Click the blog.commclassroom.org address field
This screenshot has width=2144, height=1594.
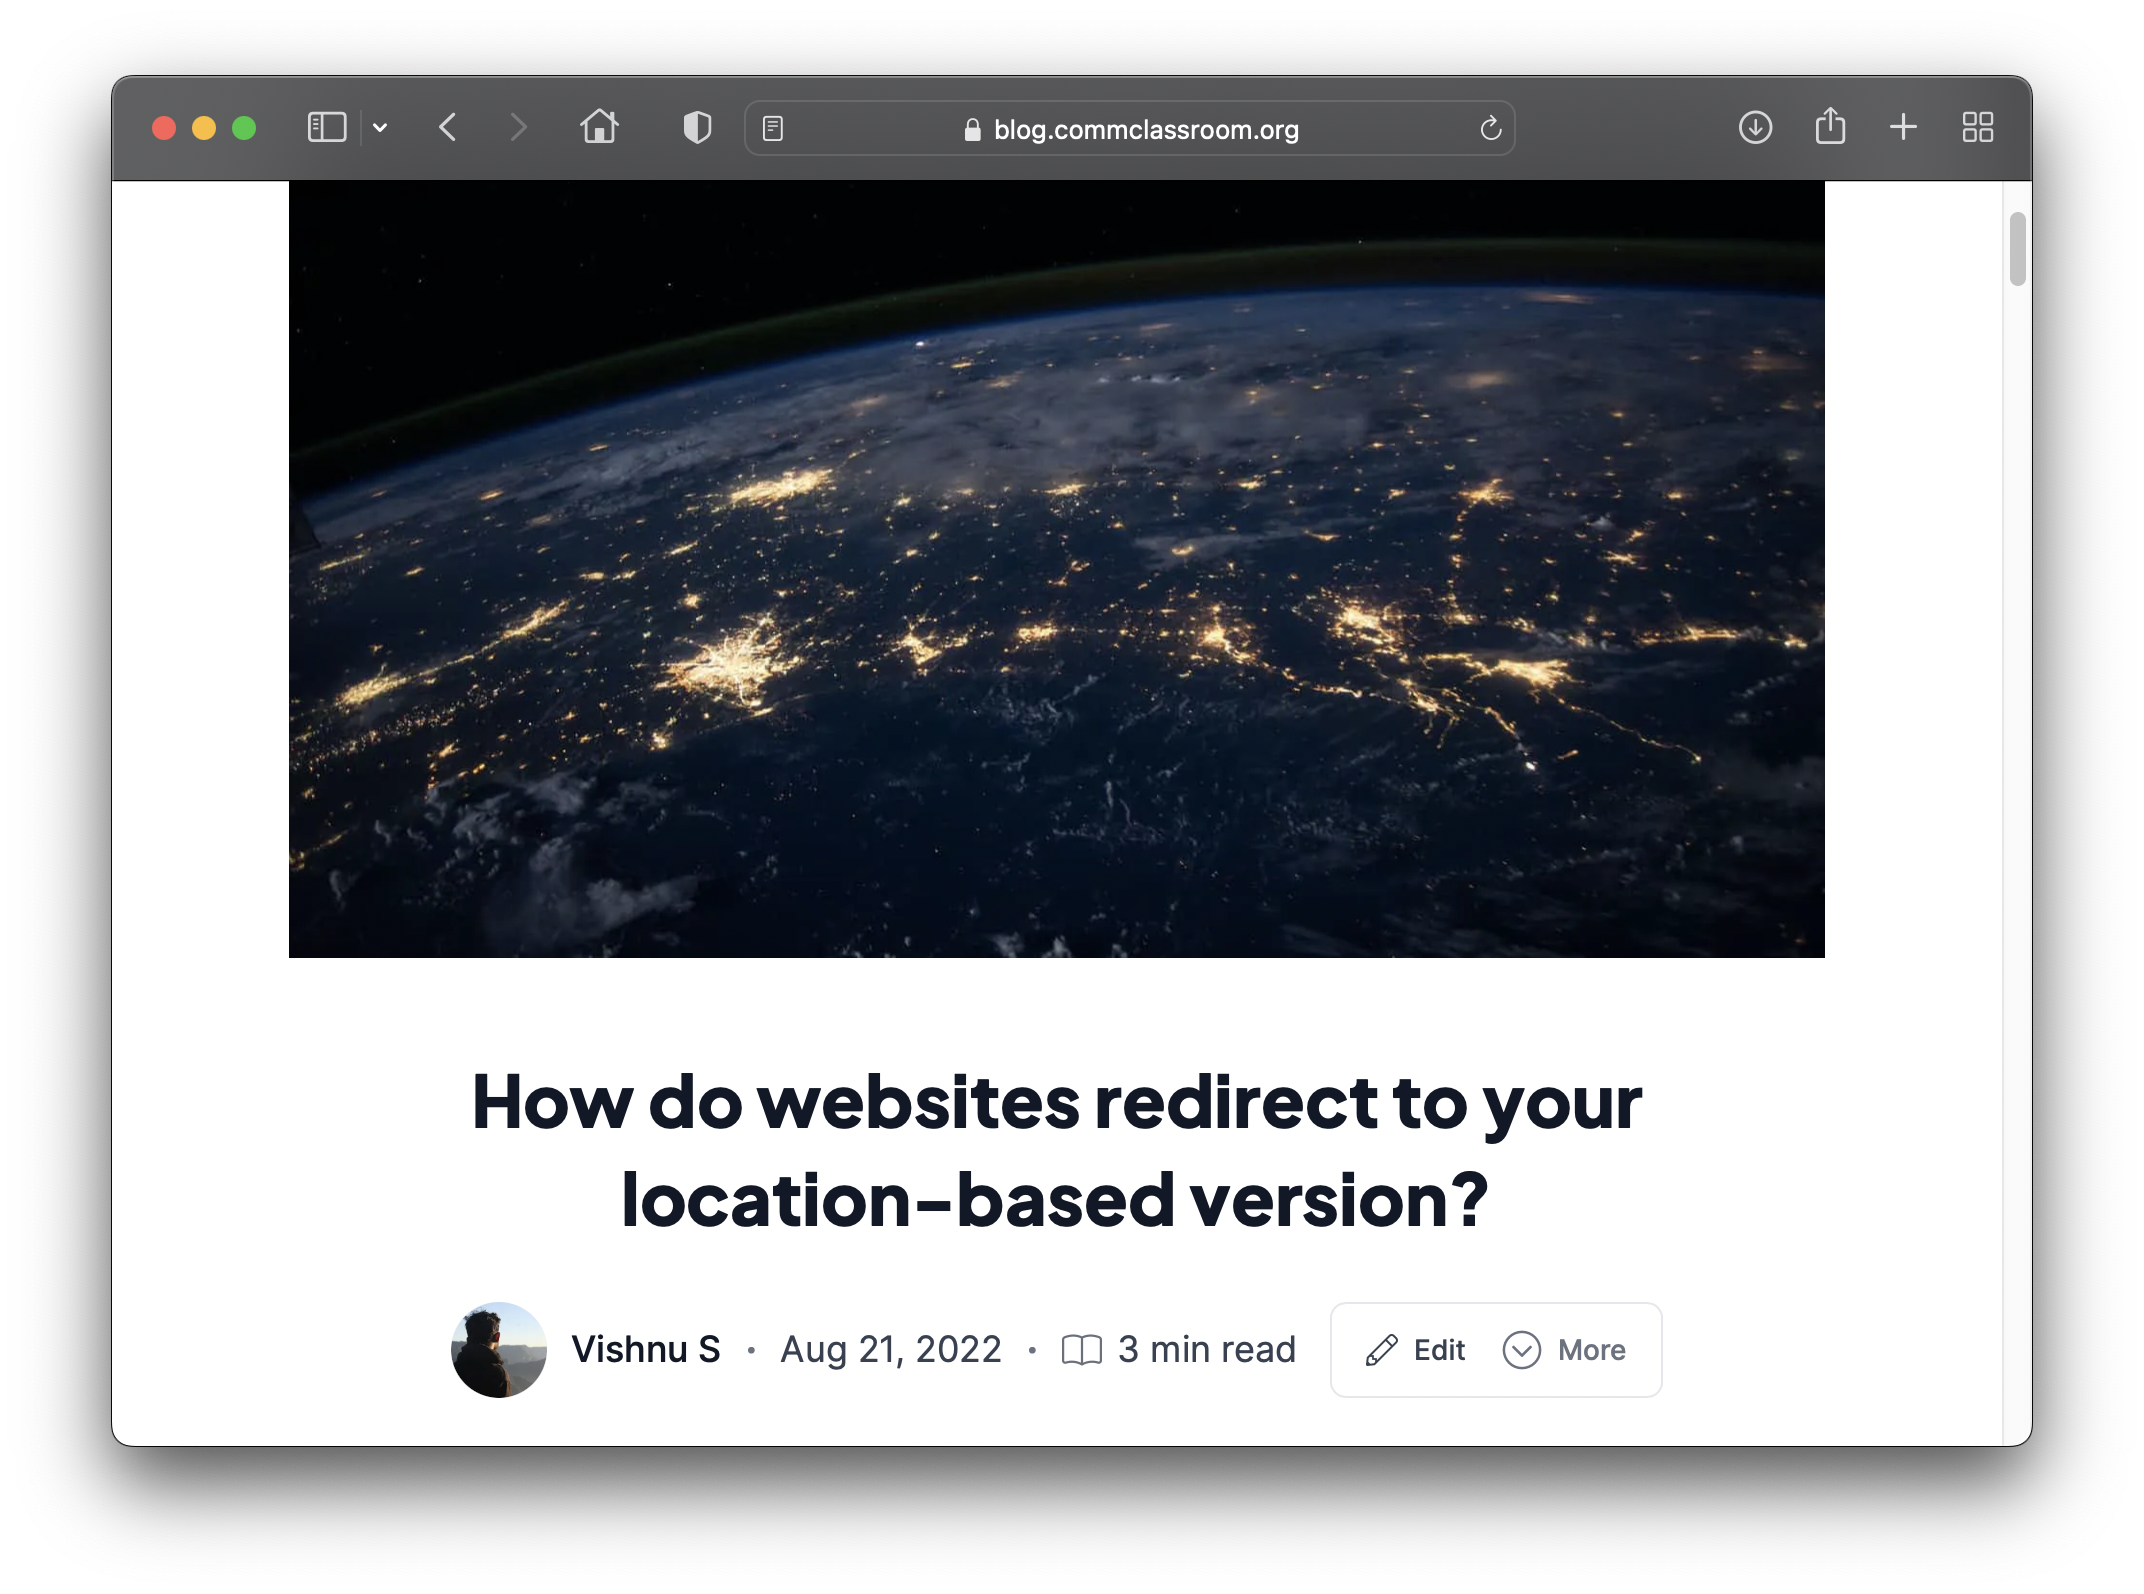click(1145, 130)
